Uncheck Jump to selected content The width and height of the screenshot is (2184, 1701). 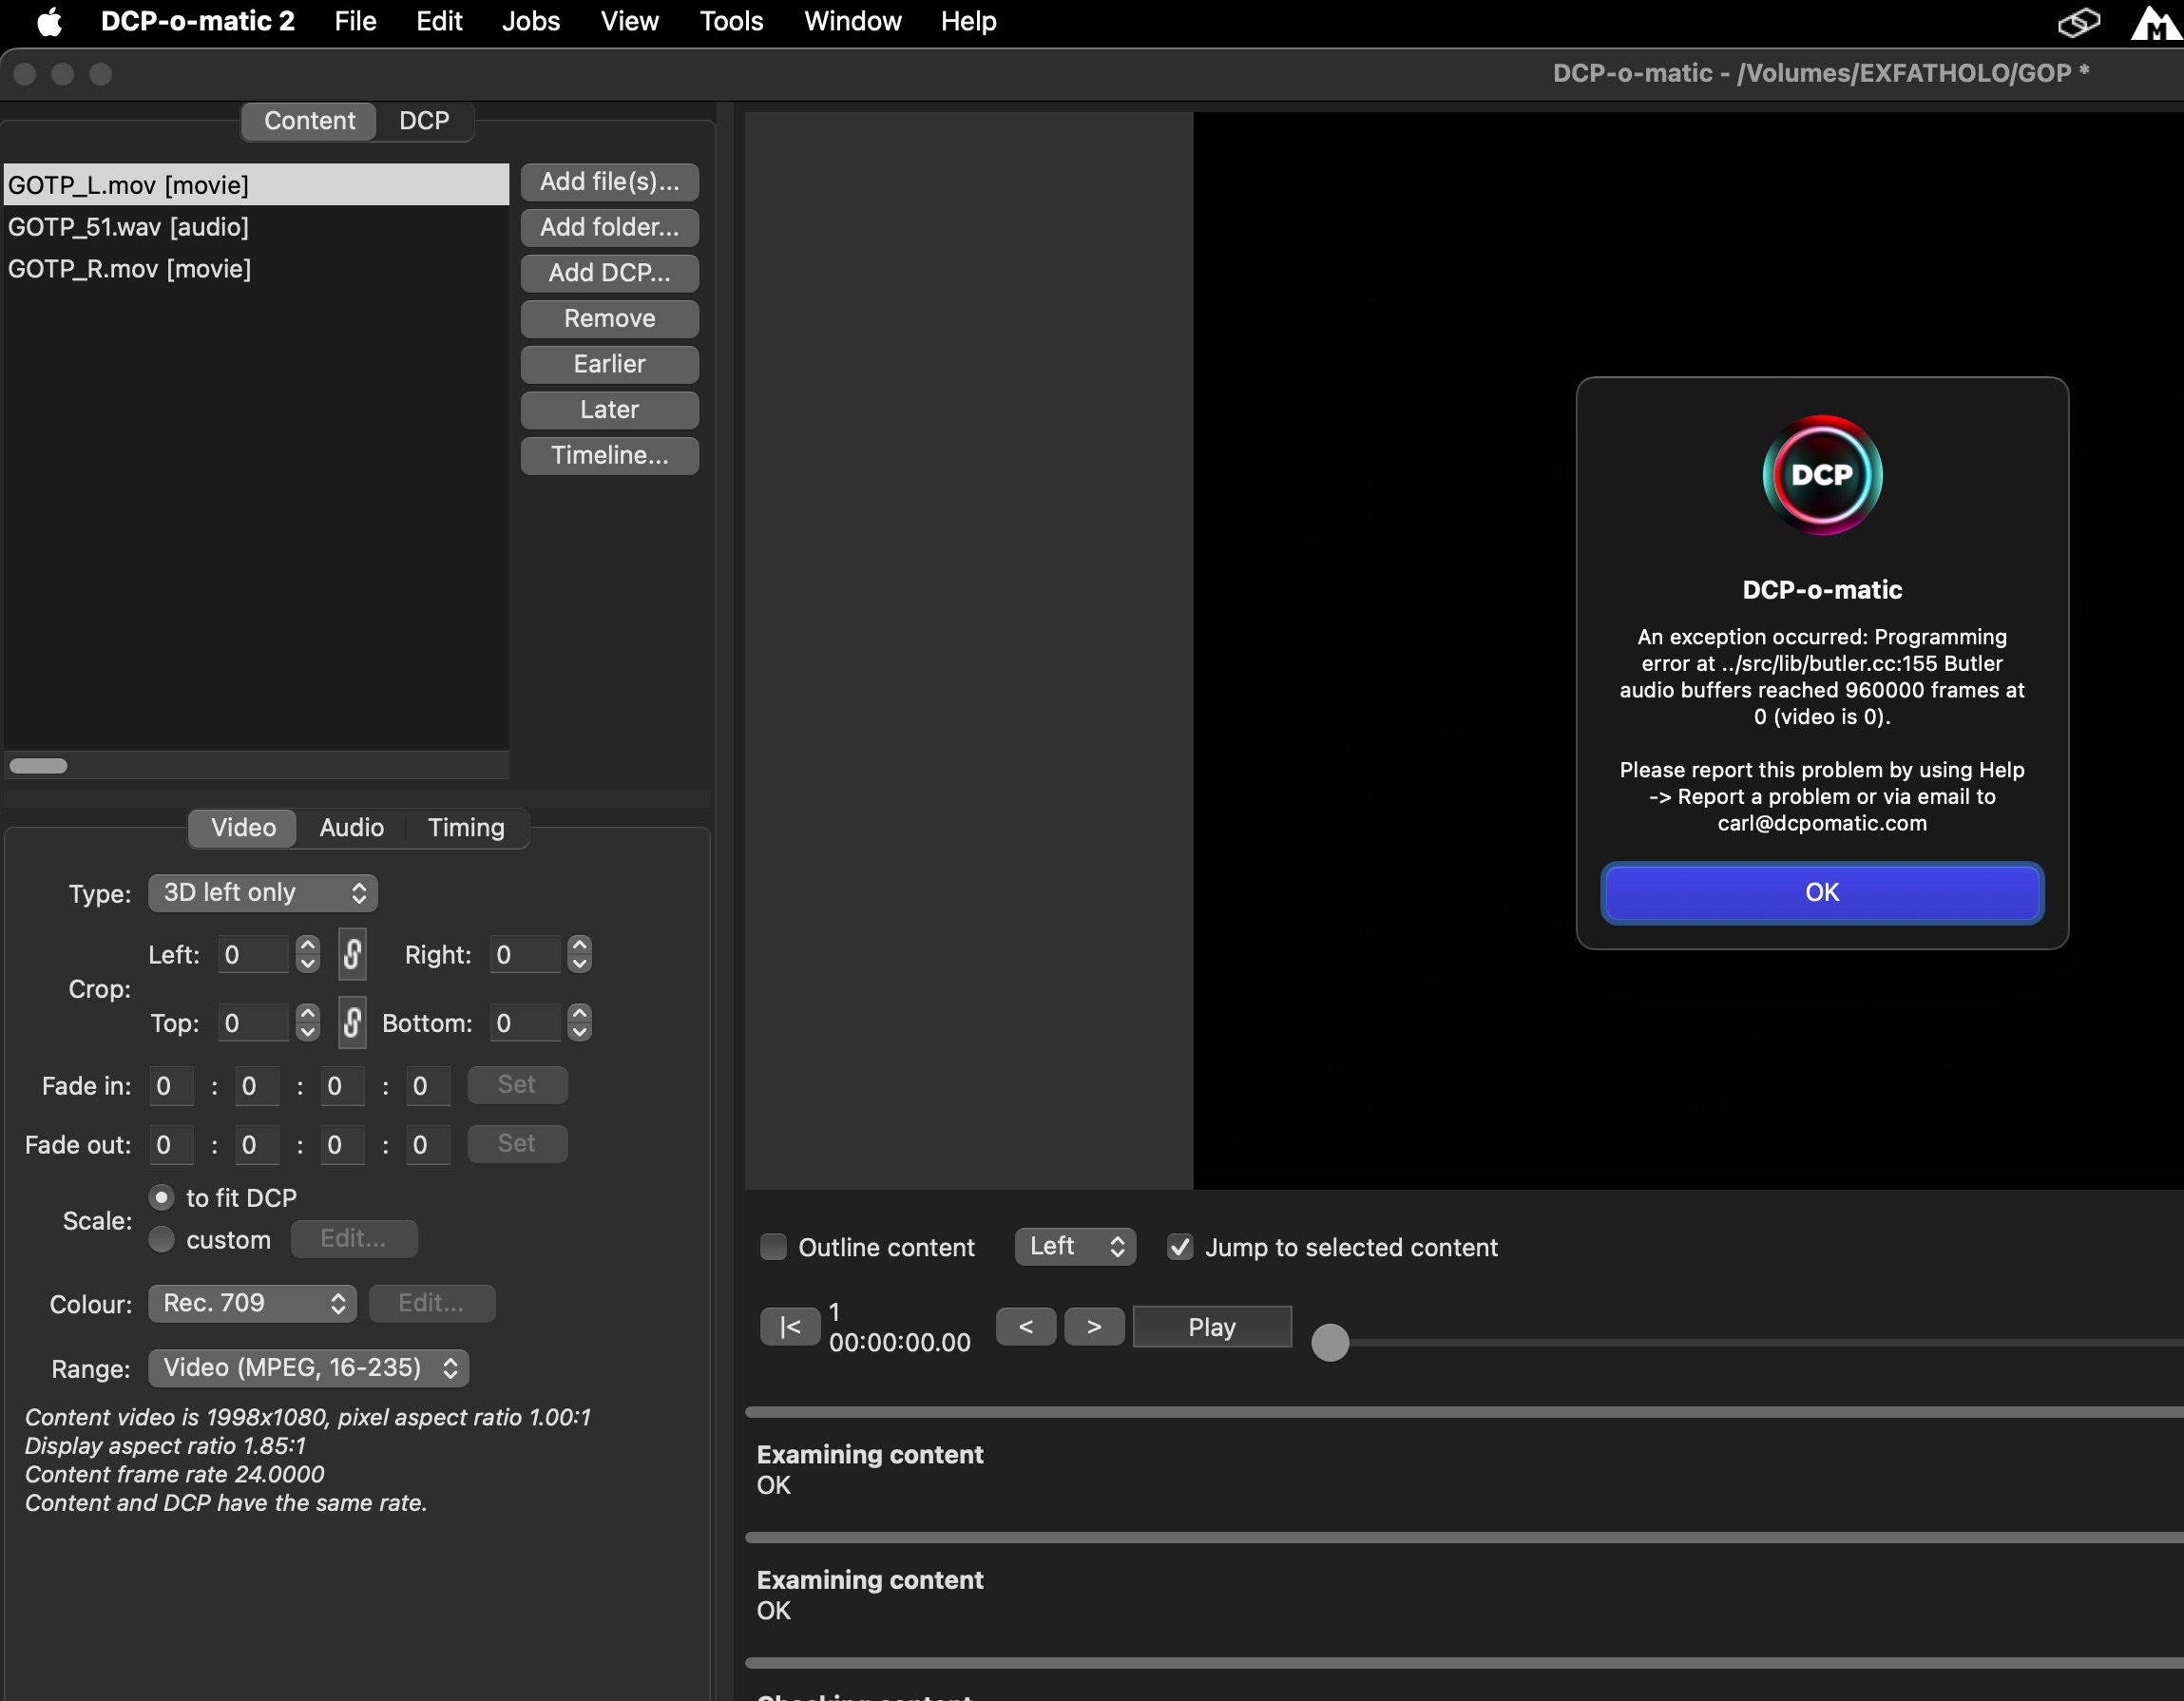coord(1180,1247)
